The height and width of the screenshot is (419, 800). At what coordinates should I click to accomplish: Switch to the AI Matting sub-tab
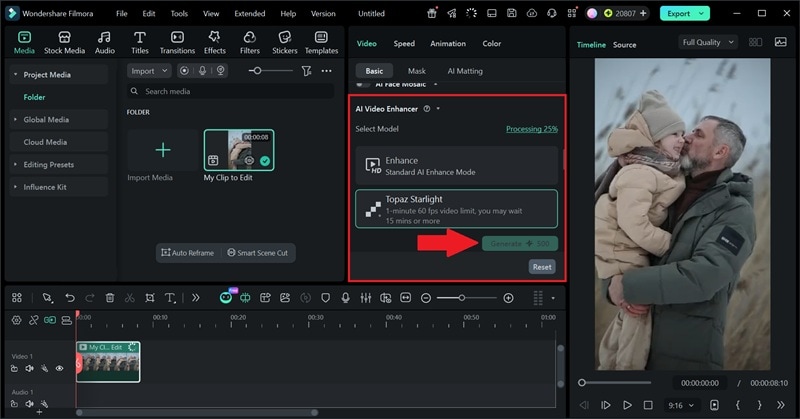pos(465,71)
